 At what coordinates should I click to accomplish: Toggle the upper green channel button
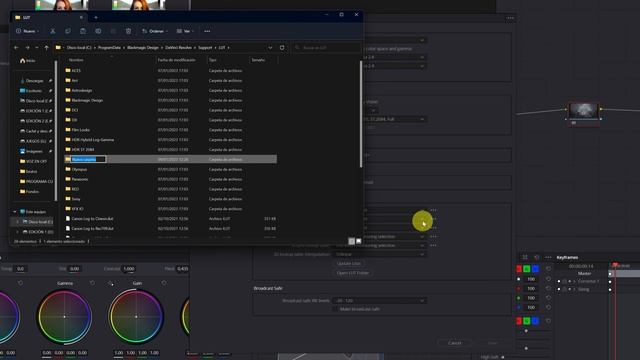527,269
